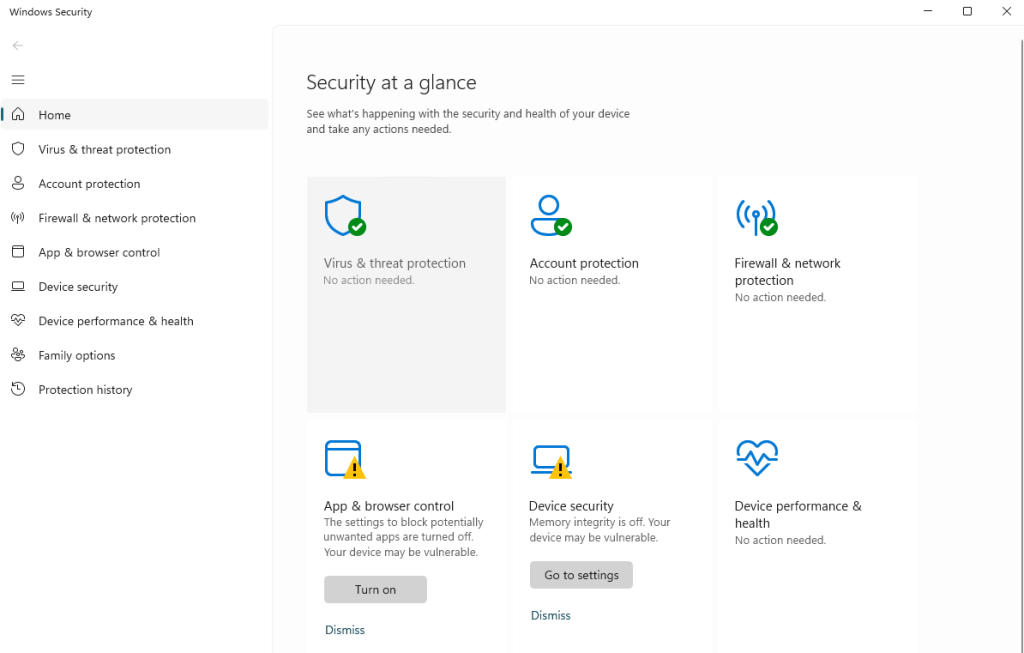Click the window icon beside App & browser control in sidebar

(x=18, y=252)
